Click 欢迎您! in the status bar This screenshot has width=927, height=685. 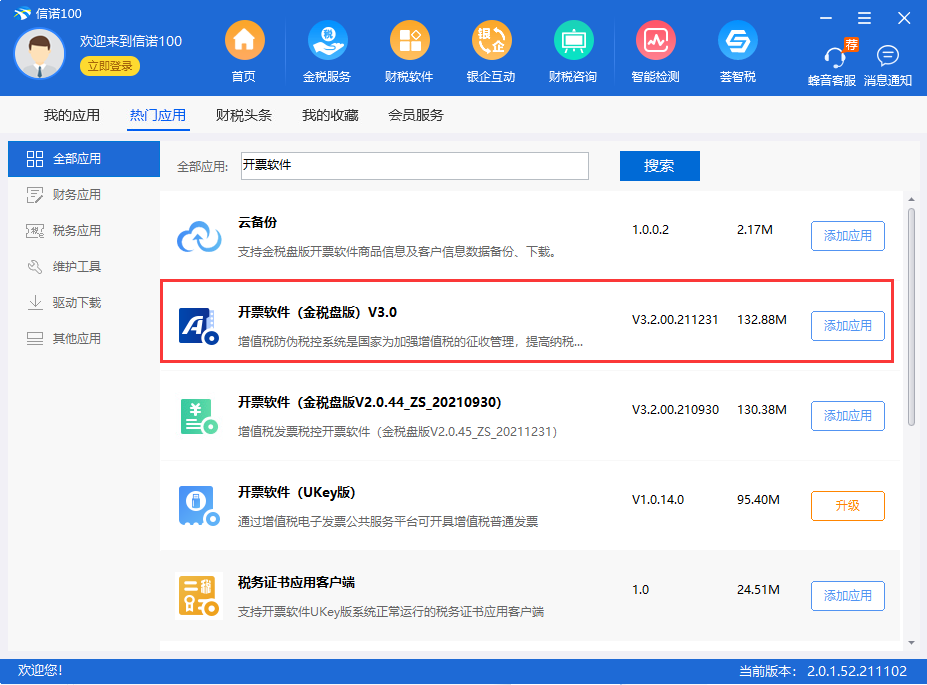pos(40,670)
